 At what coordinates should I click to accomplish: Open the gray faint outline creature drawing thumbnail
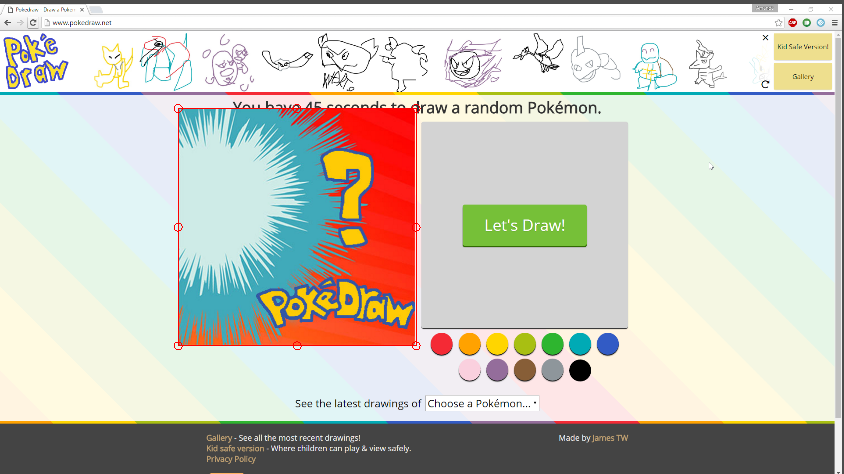click(594, 60)
